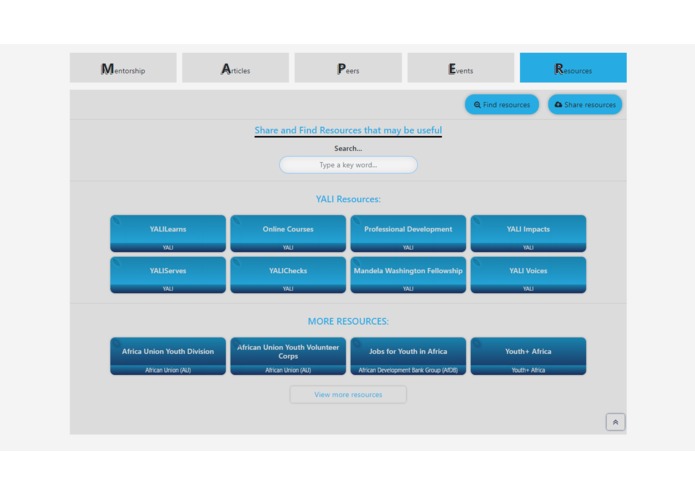Open the YALILearns resource card

click(168, 233)
